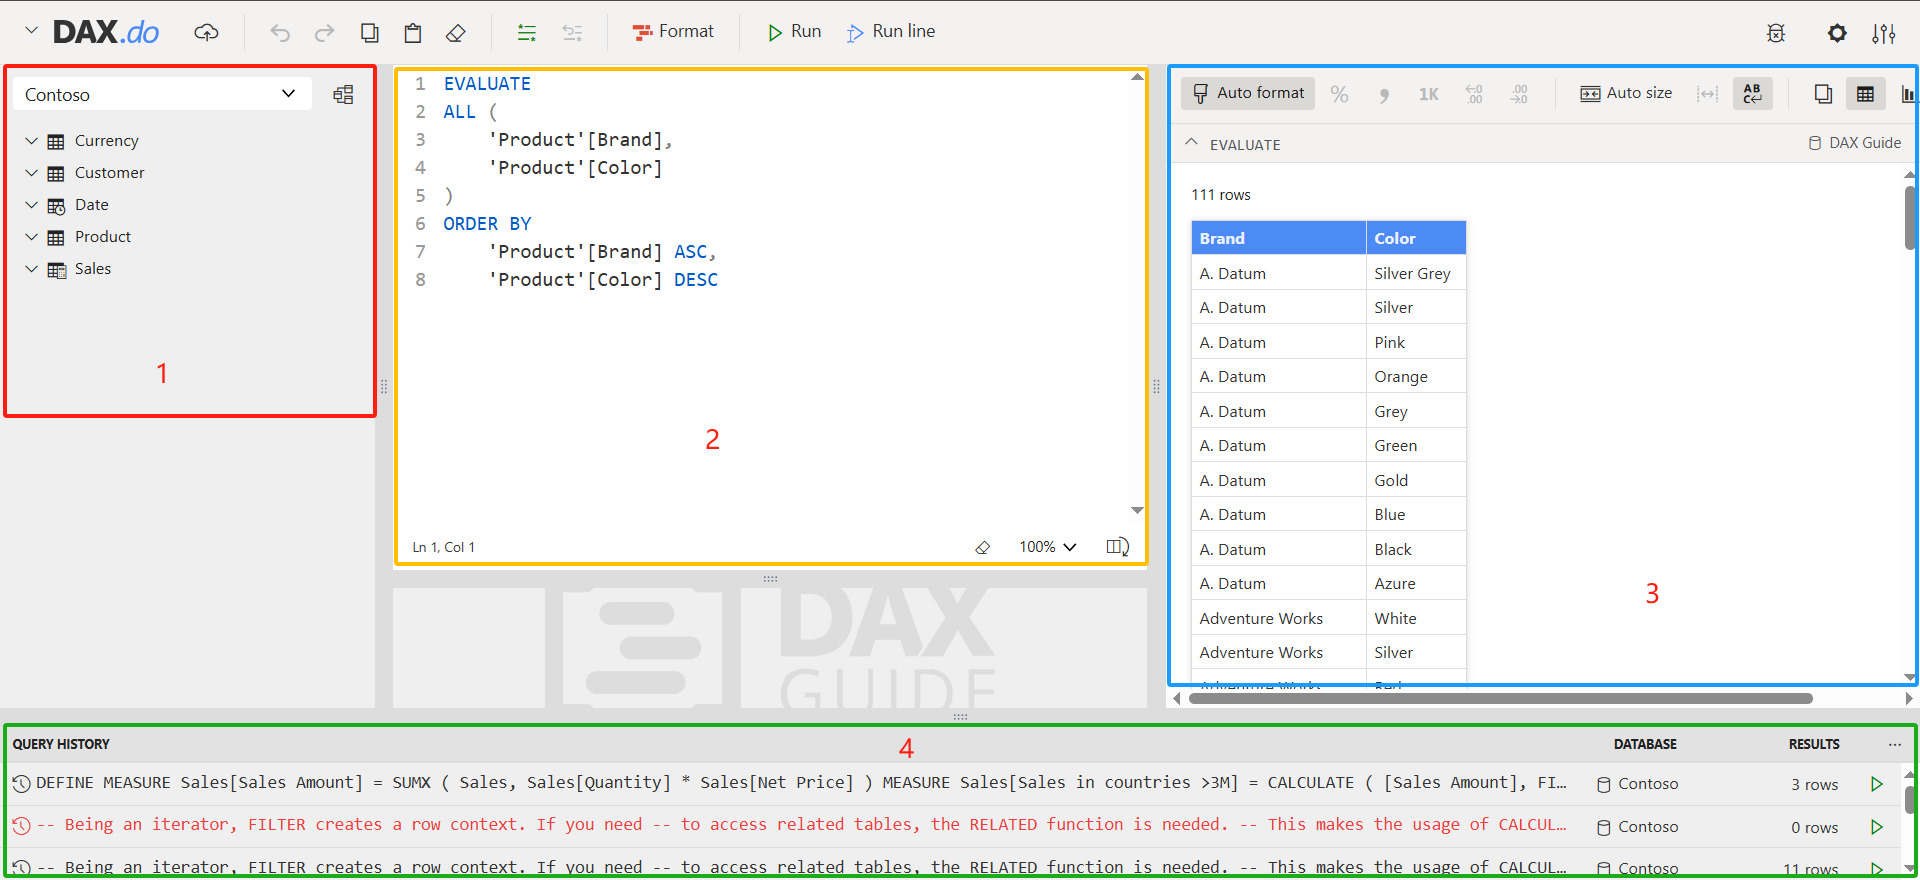The image size is (1920, 880).
Task: Click the RESULTS column header in Query History
Action: click(1814, 744)
